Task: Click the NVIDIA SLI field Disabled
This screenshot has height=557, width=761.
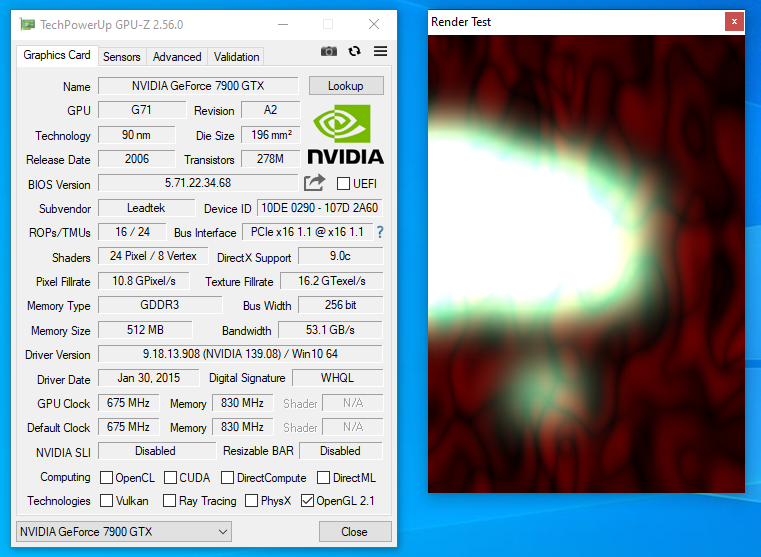Action: (x=157, y=451)
